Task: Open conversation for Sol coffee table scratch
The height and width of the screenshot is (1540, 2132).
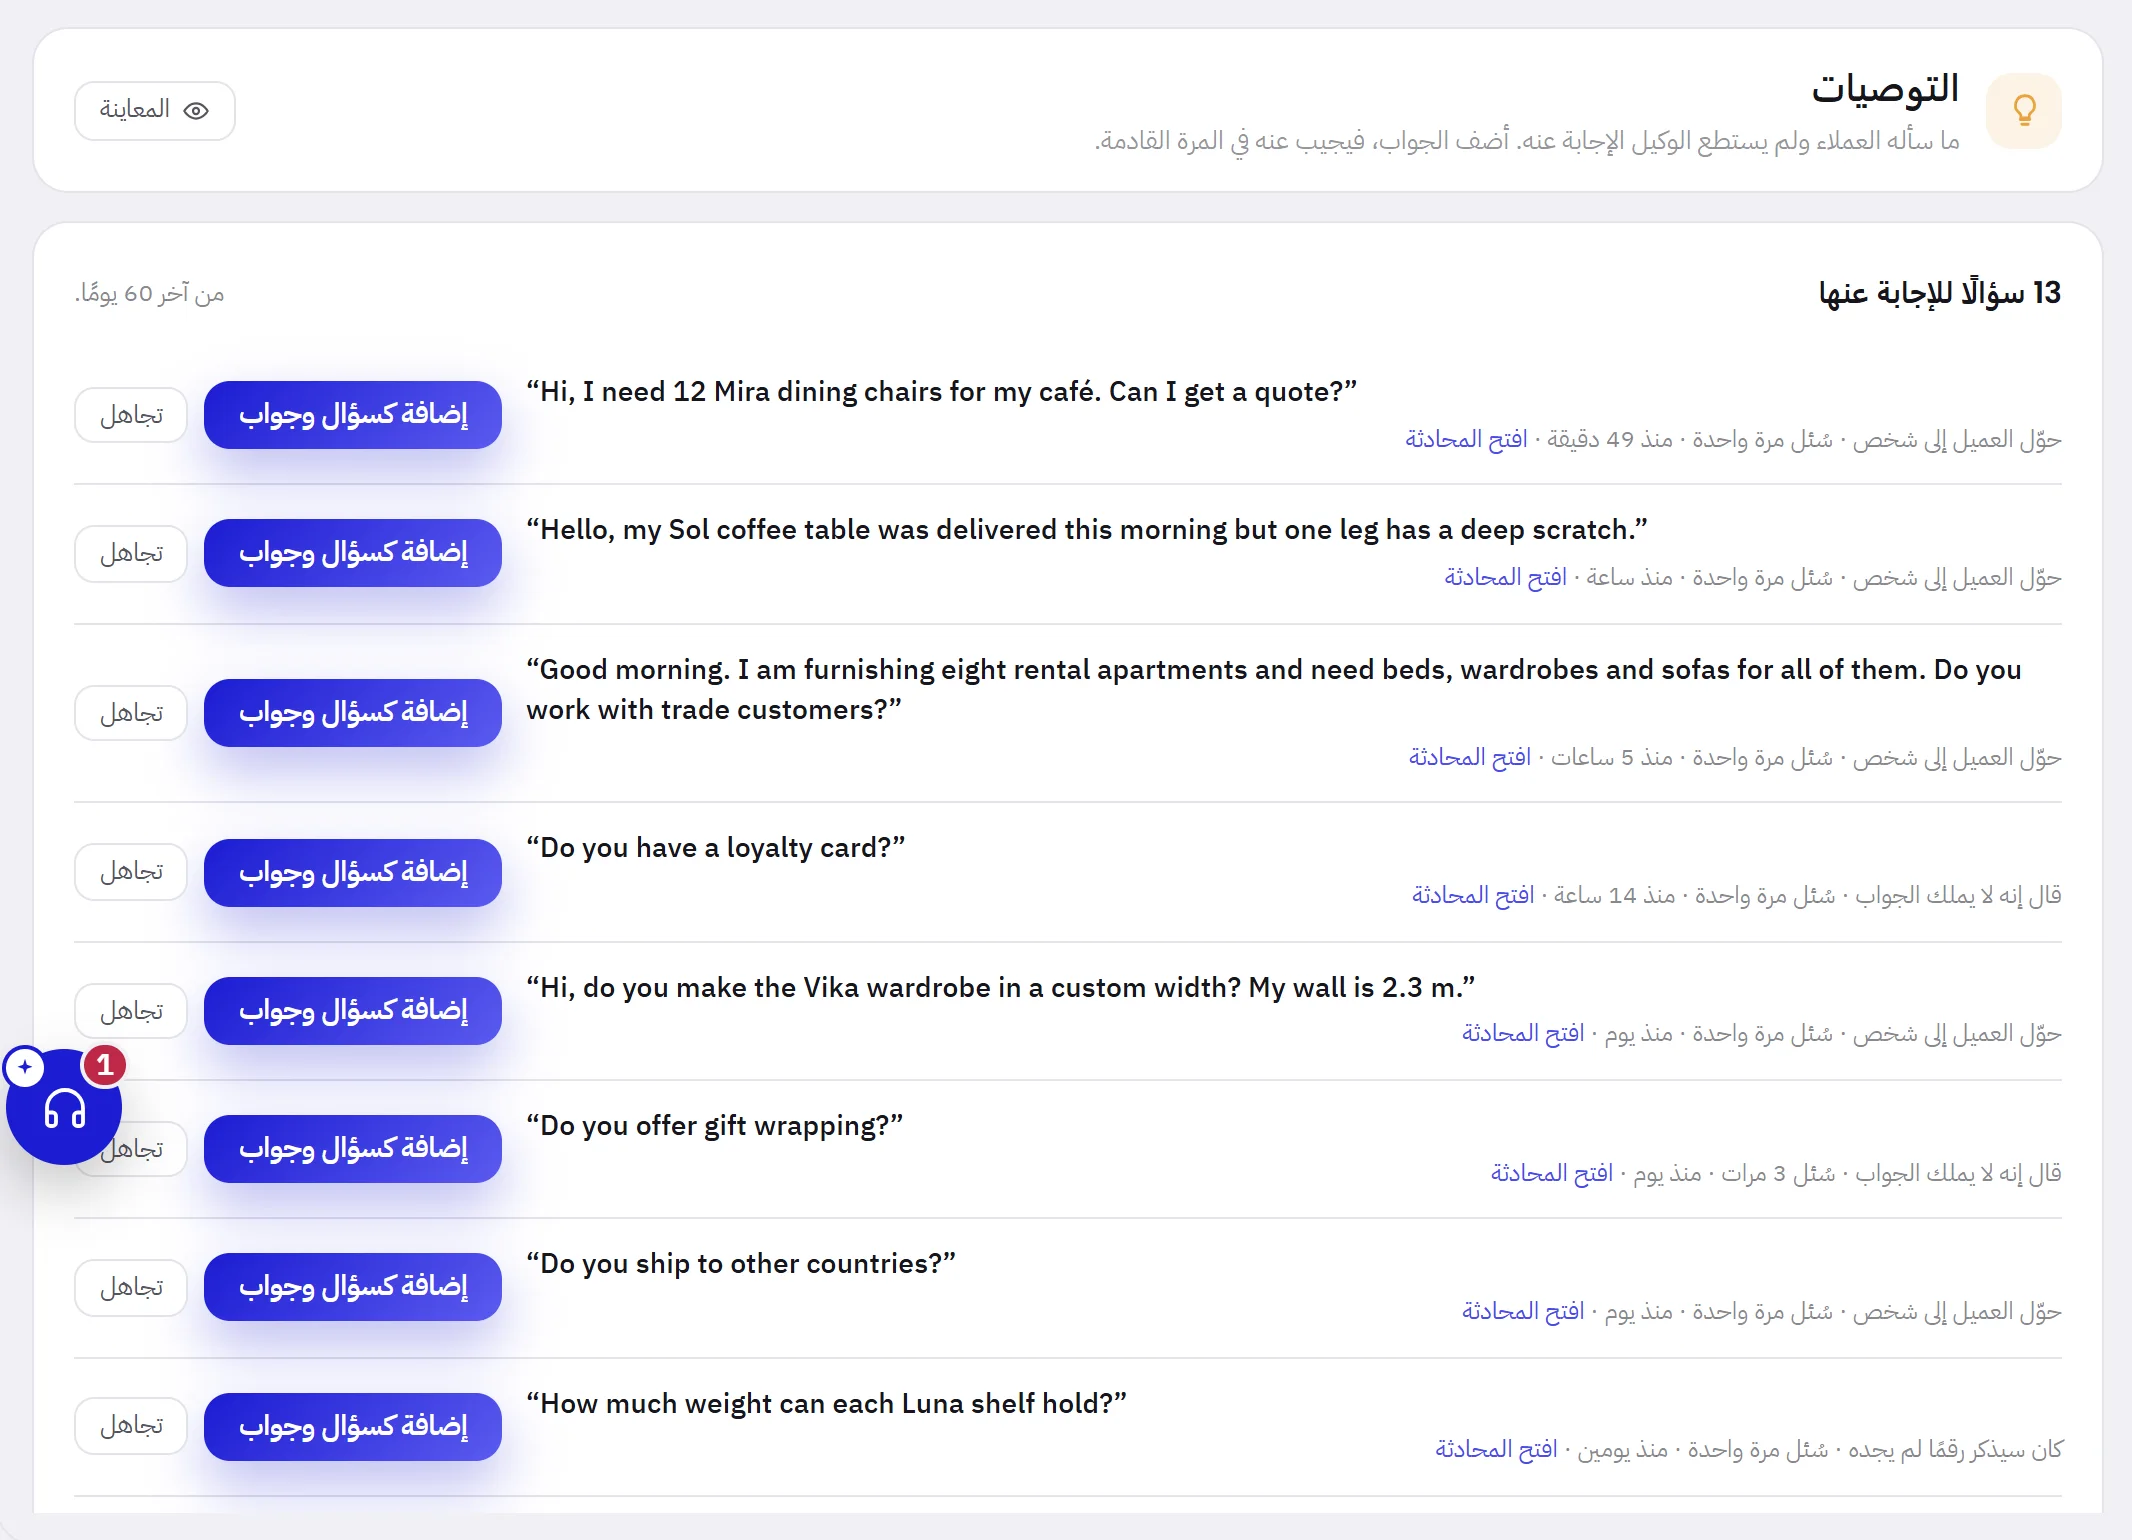Action: [1505, 577]
